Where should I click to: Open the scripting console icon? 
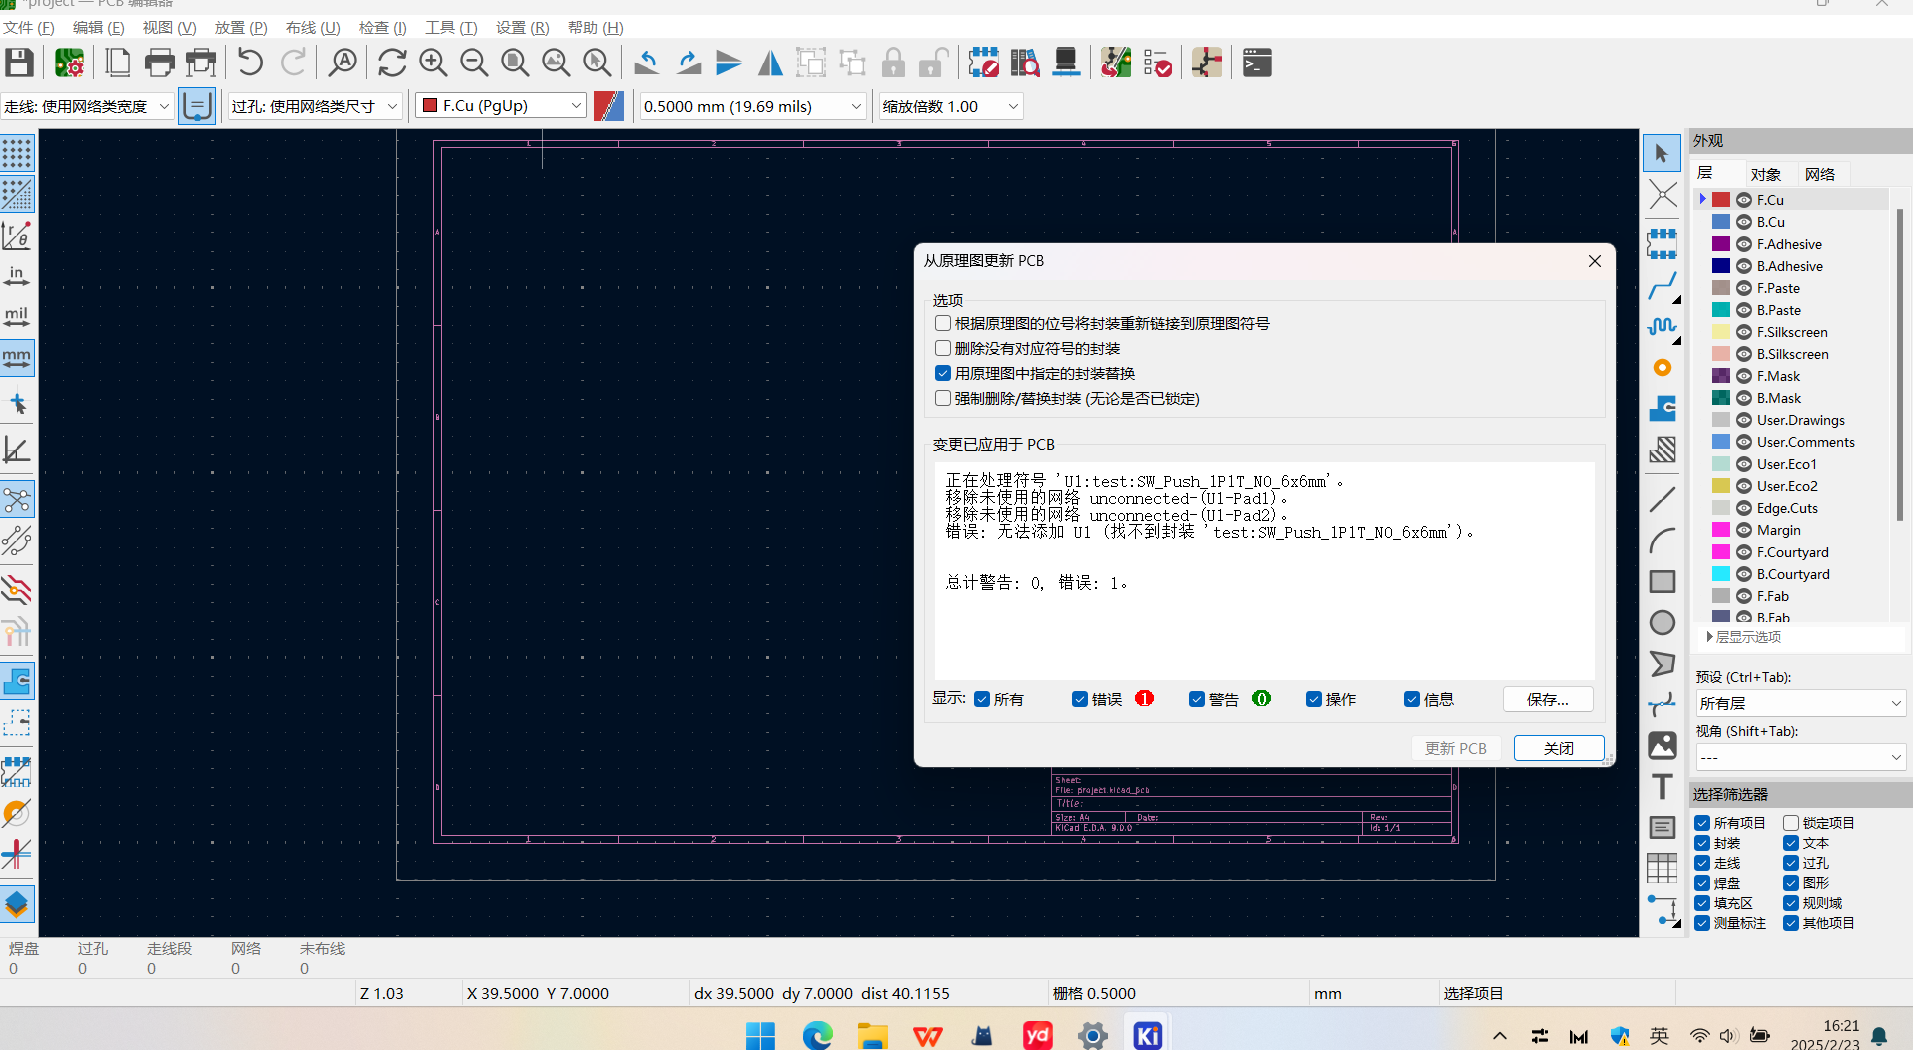tap(1257, 63)
